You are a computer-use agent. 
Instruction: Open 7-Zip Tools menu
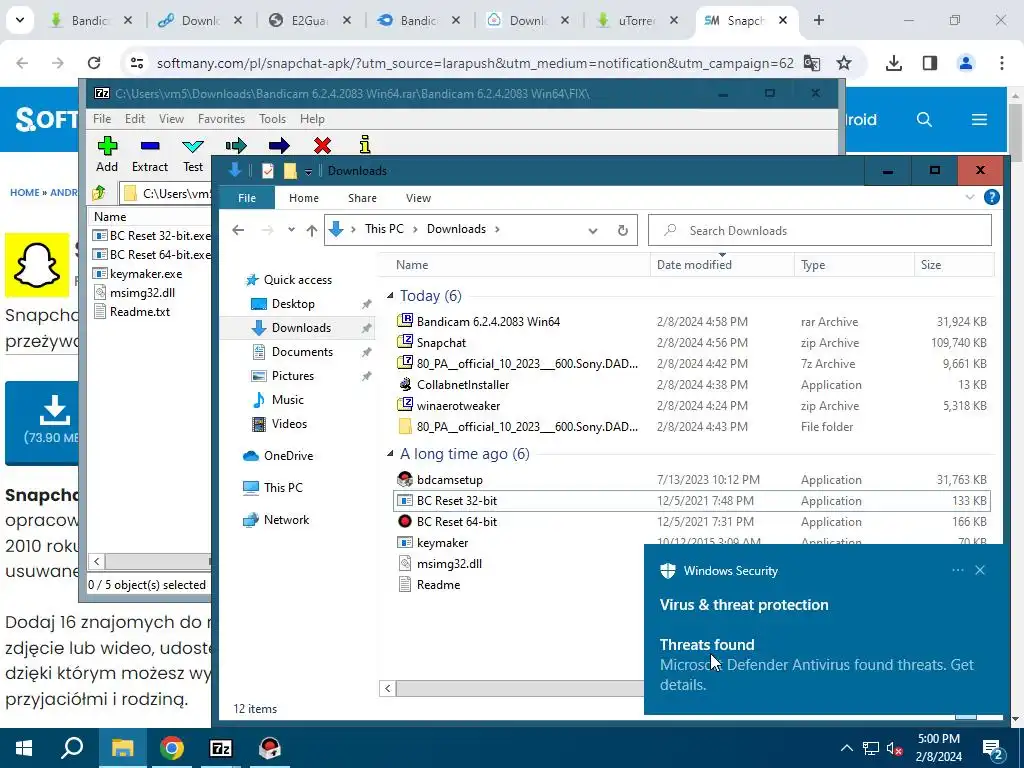coord(272,119)
